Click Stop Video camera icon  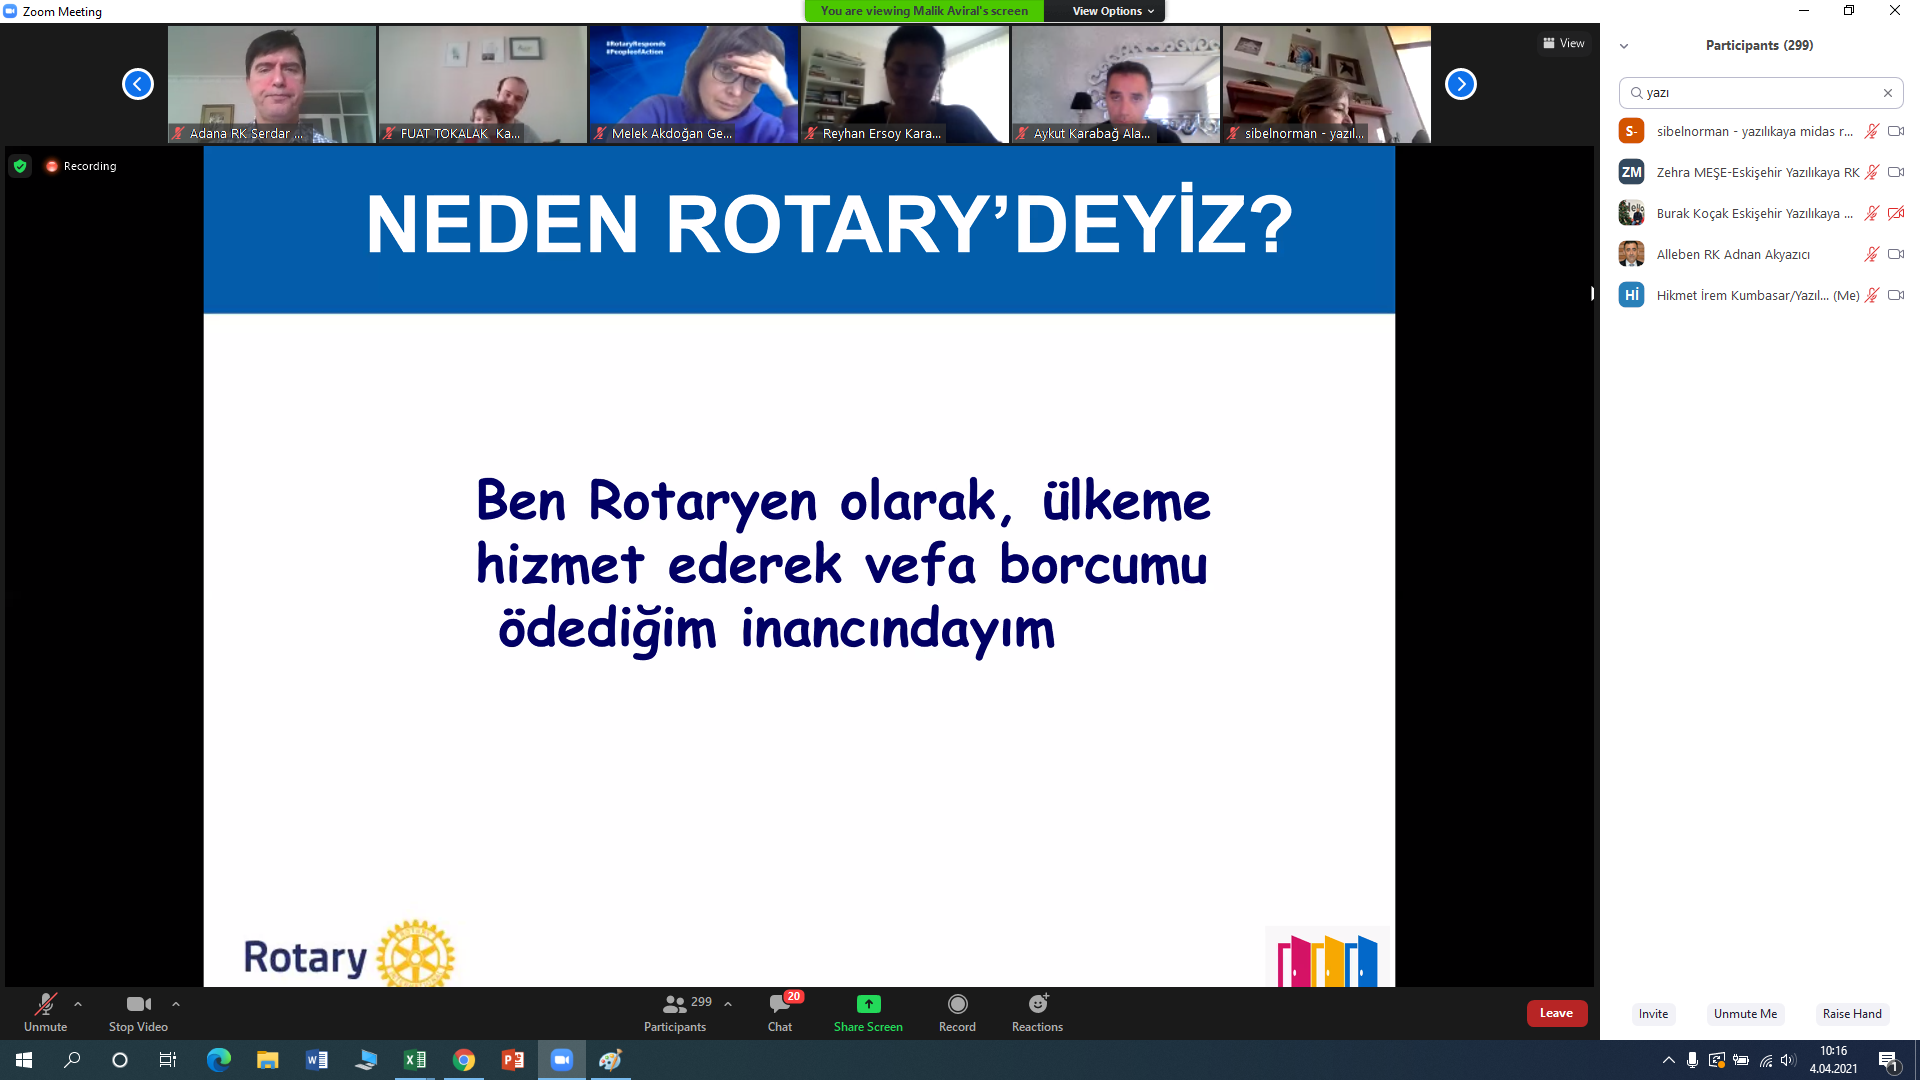pos(138,1004)
